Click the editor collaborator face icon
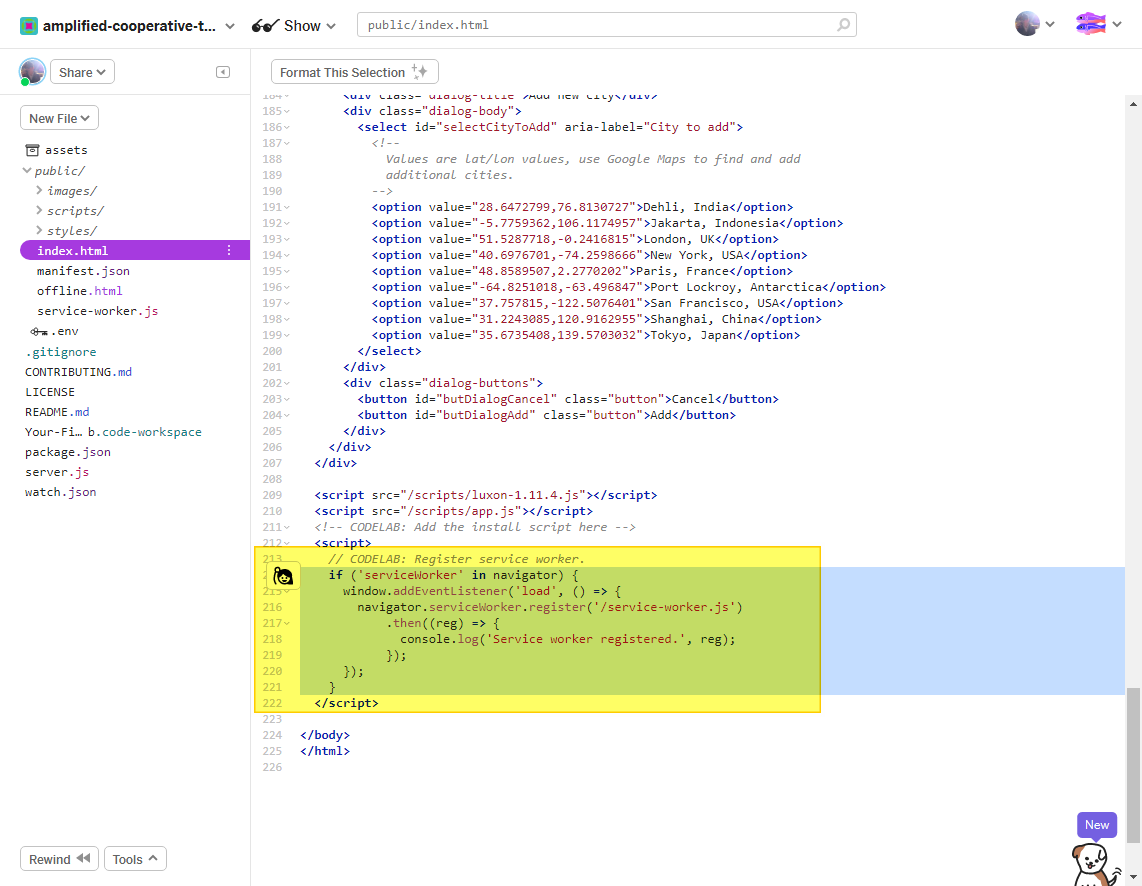 pyautogui.click(x=283, y=577)
